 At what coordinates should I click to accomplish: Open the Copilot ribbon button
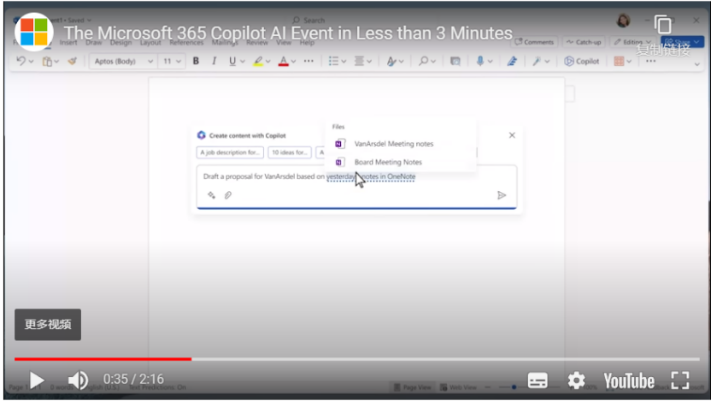(x=582, y=61)
